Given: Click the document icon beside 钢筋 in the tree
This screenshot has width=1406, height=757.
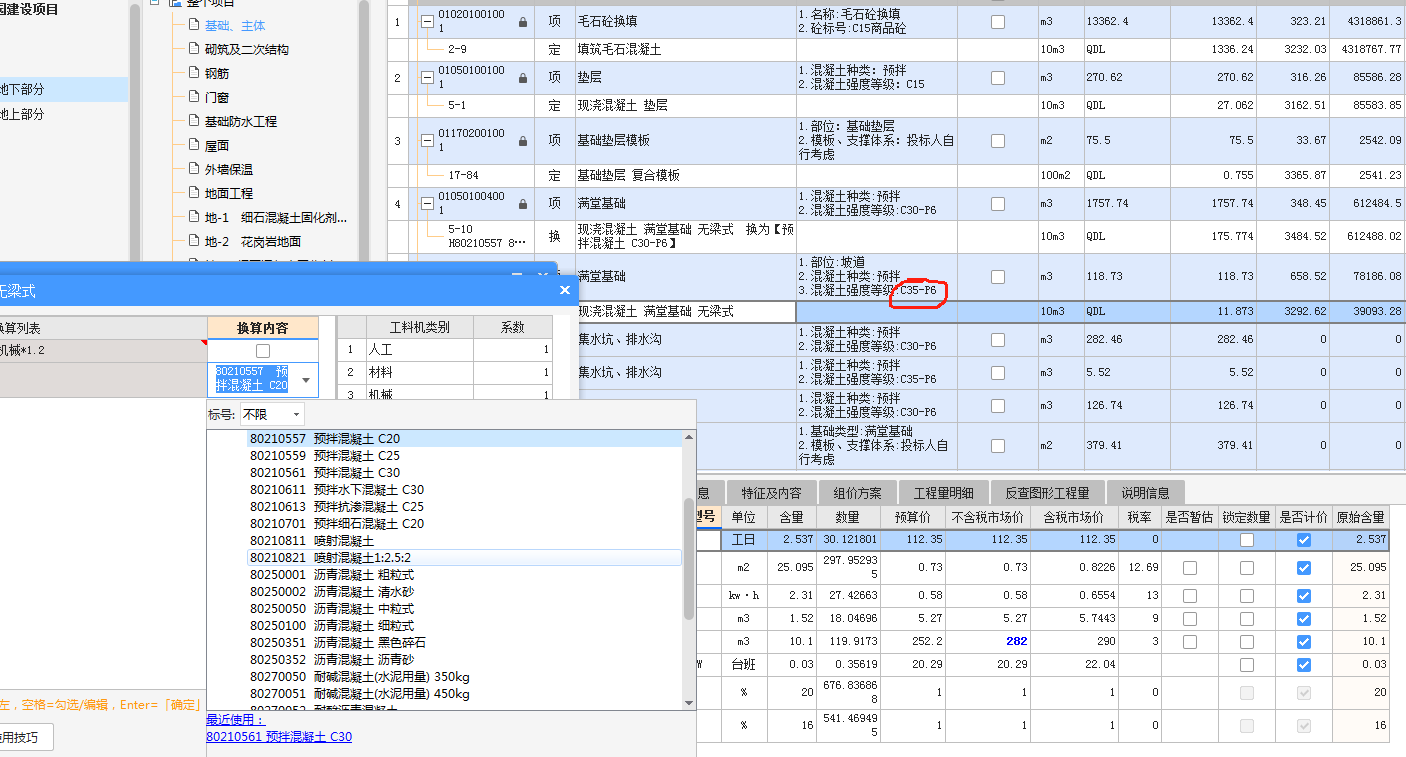Looking at the screenshot, I should (195, 73).
